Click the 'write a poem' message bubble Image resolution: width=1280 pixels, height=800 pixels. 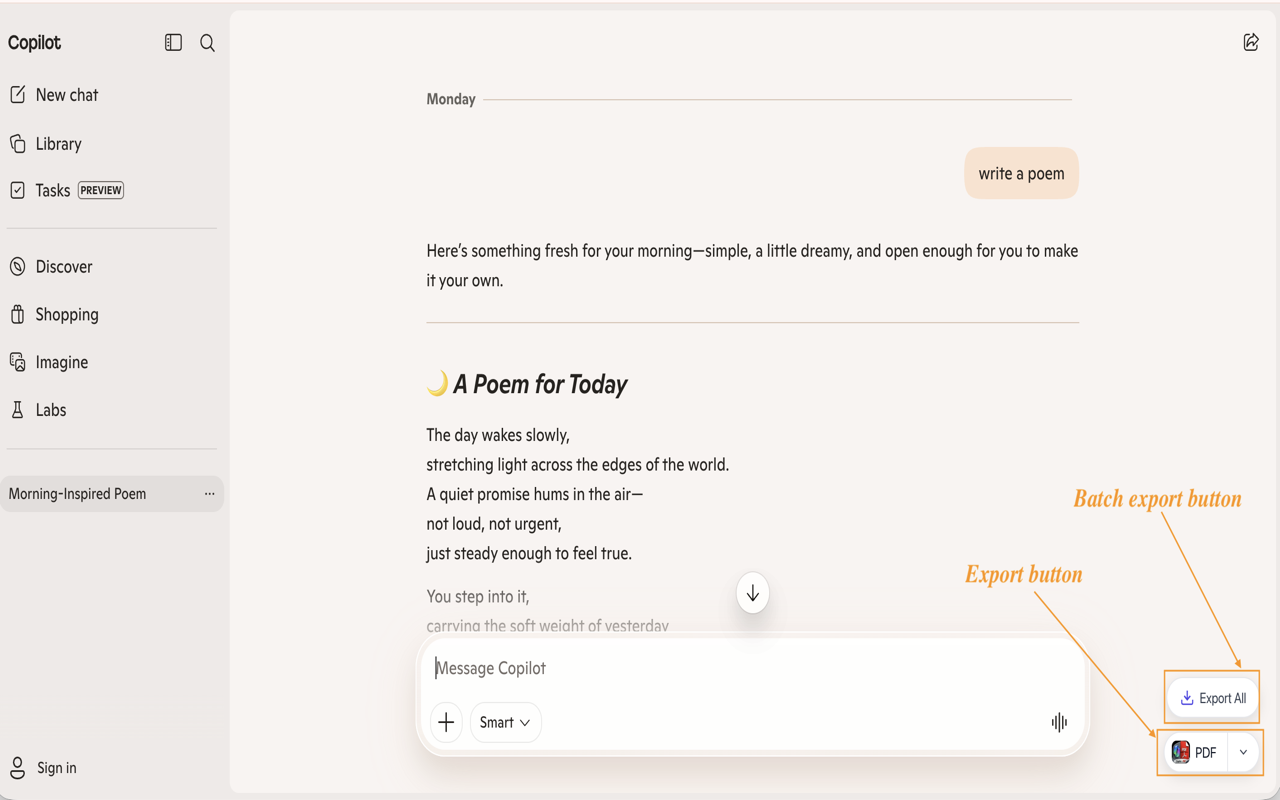click(x=1021, y=173)
